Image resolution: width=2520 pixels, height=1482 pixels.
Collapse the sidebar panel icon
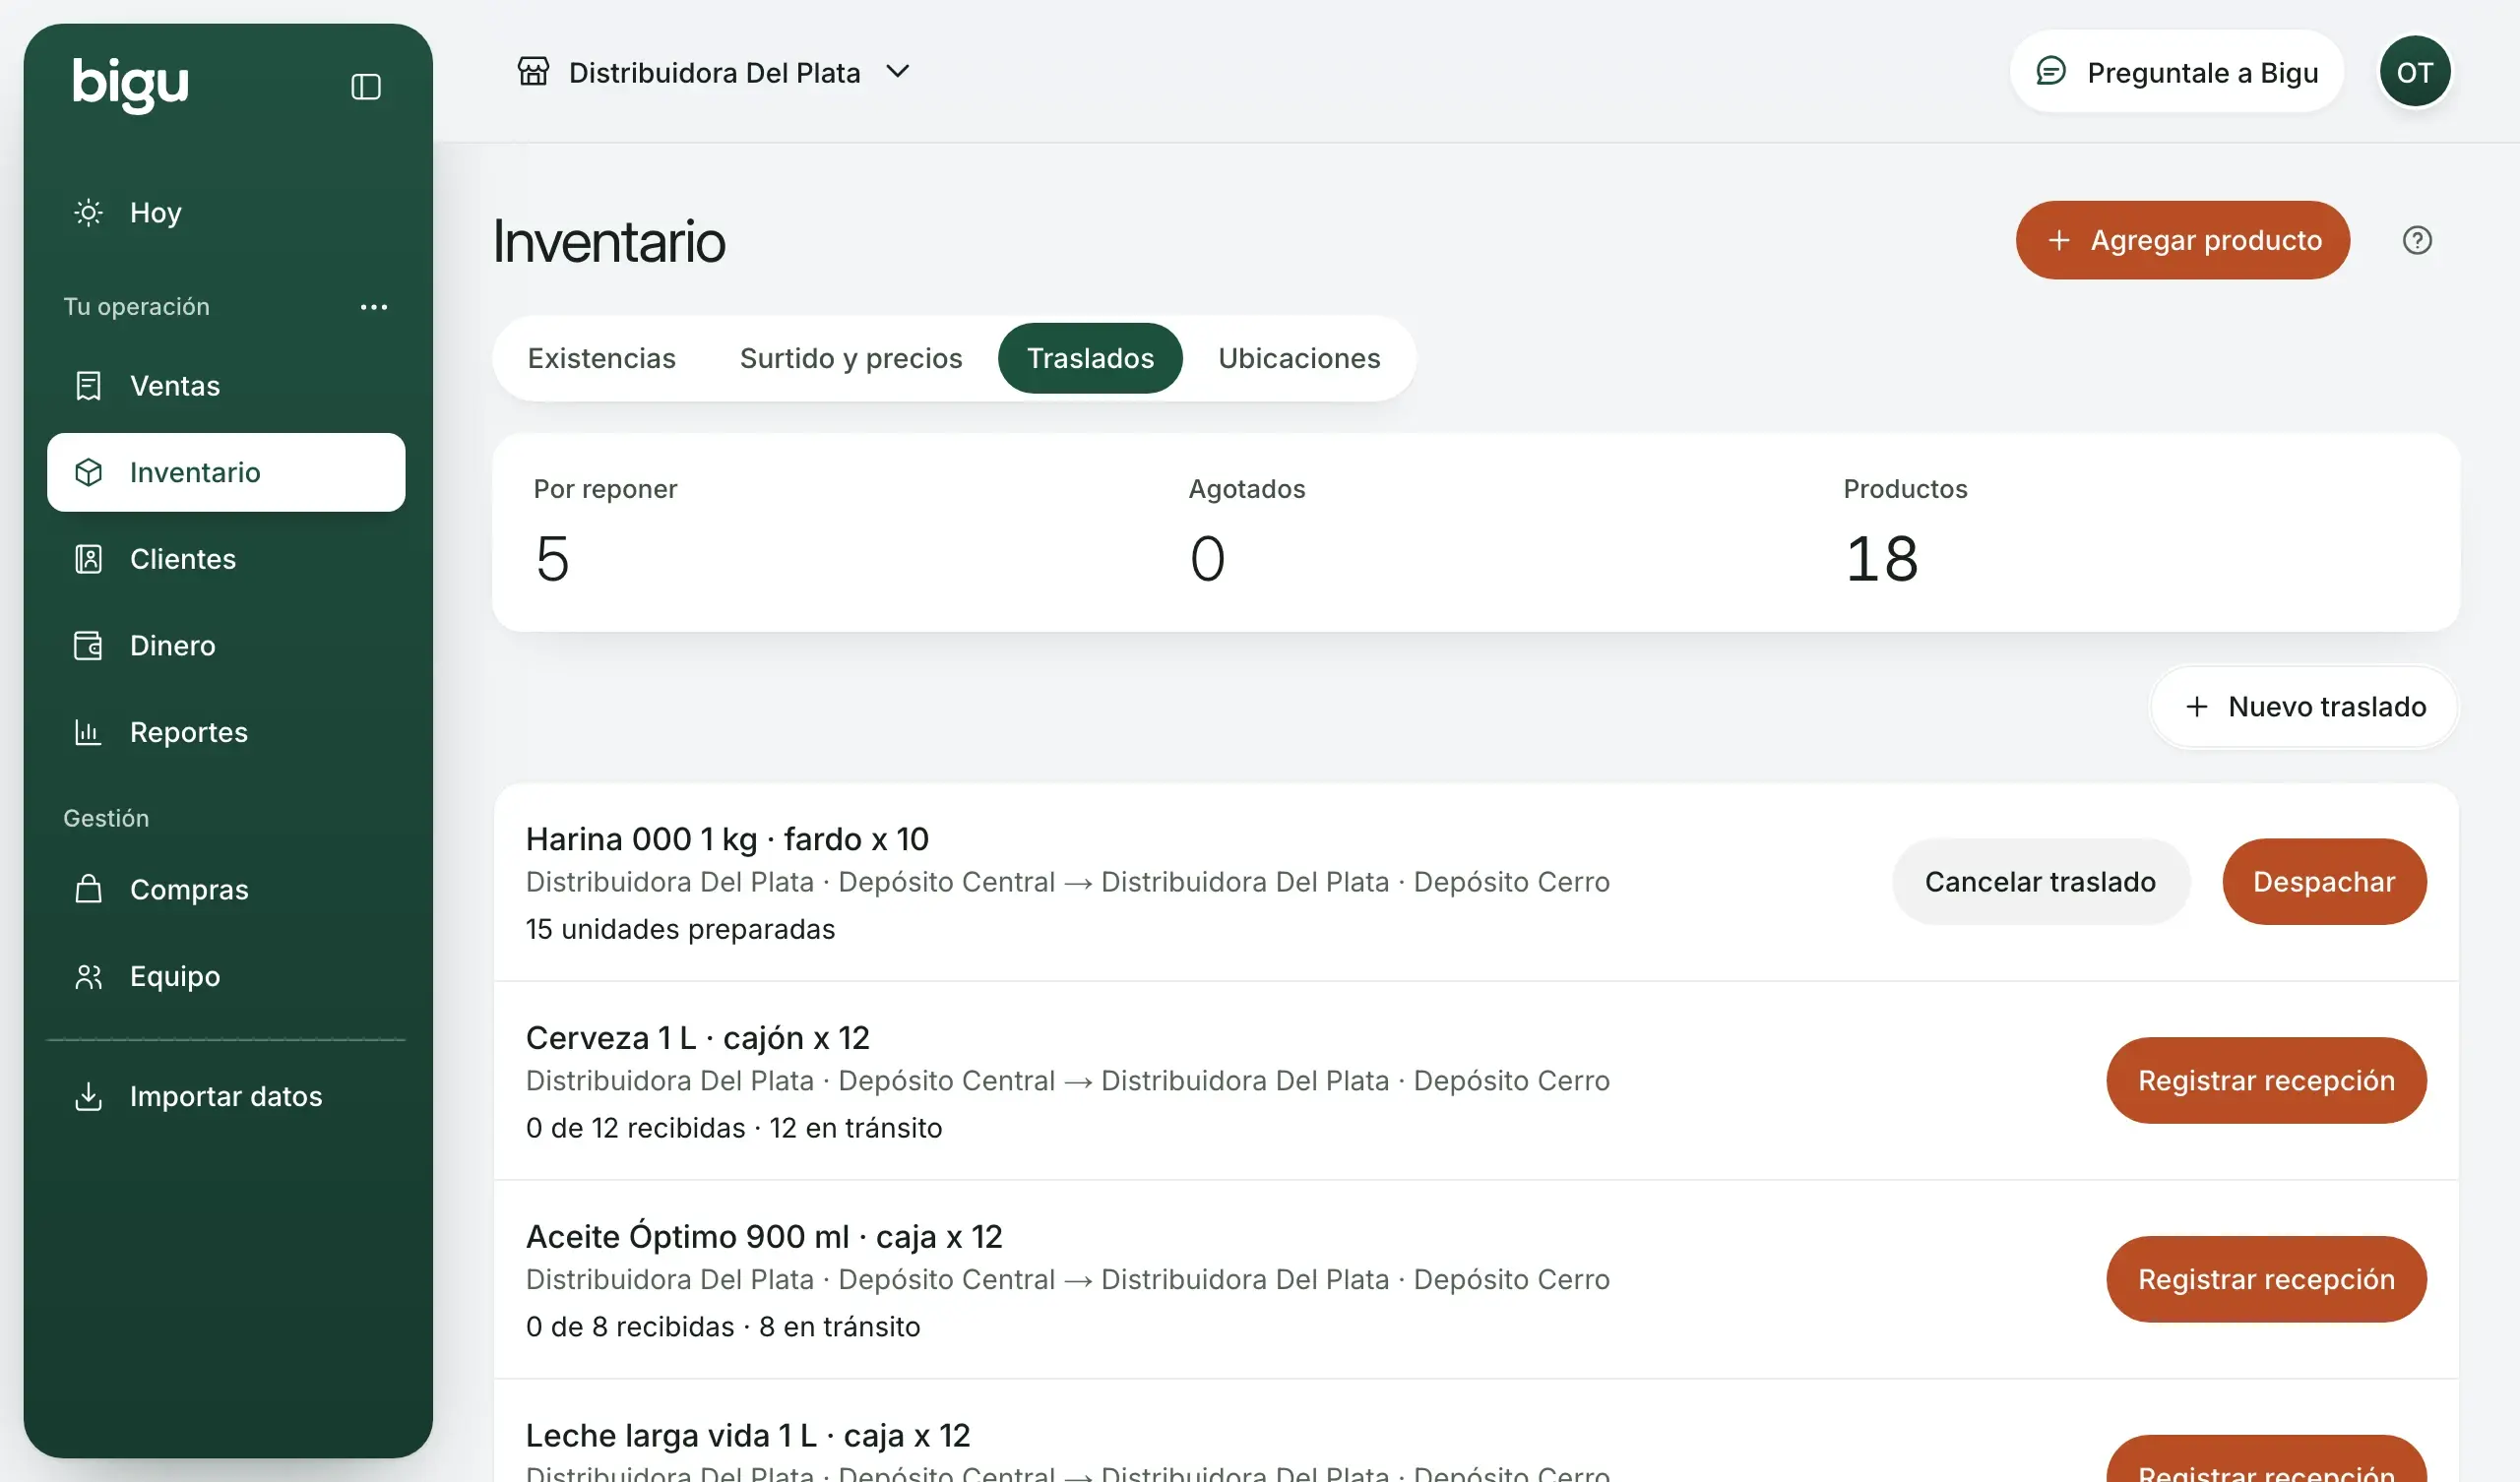(366, 87)
